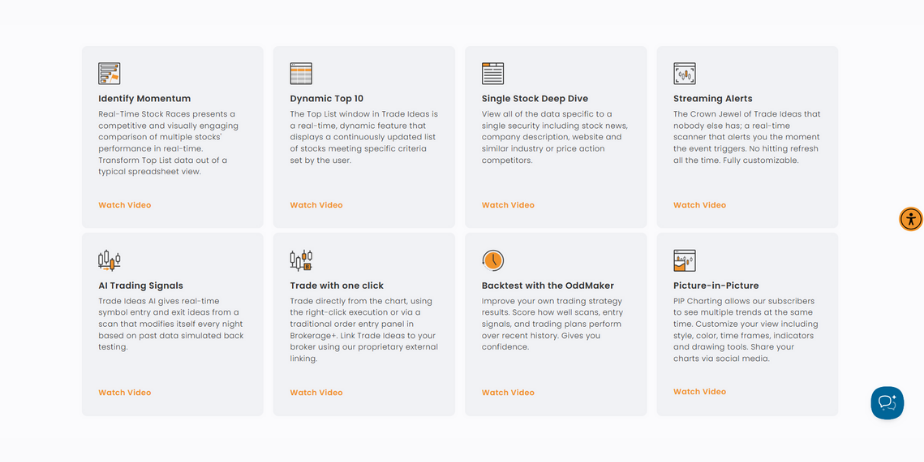Click the Picture-in-Picture chart icon
This screenshot has height=462, width=924.
coord(684,260)
